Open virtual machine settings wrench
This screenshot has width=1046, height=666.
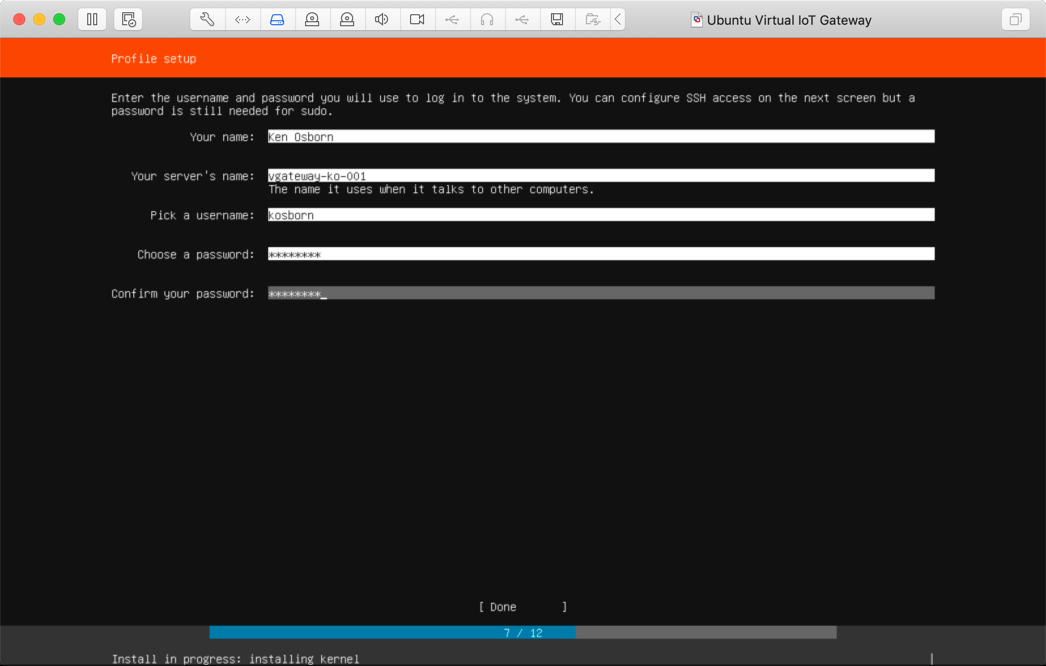207,19
